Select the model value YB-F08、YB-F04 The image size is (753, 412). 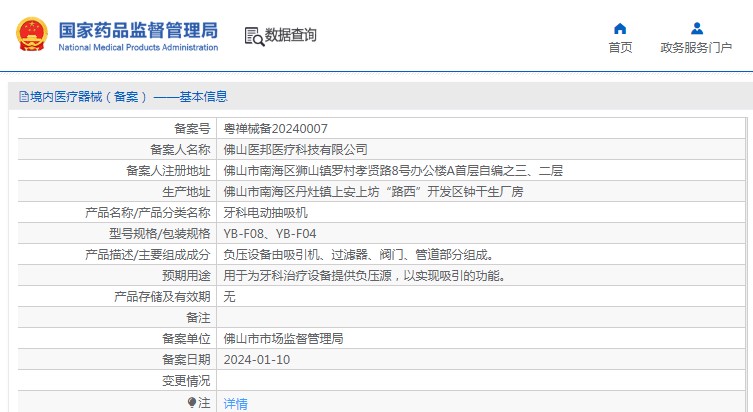point(270,234)
